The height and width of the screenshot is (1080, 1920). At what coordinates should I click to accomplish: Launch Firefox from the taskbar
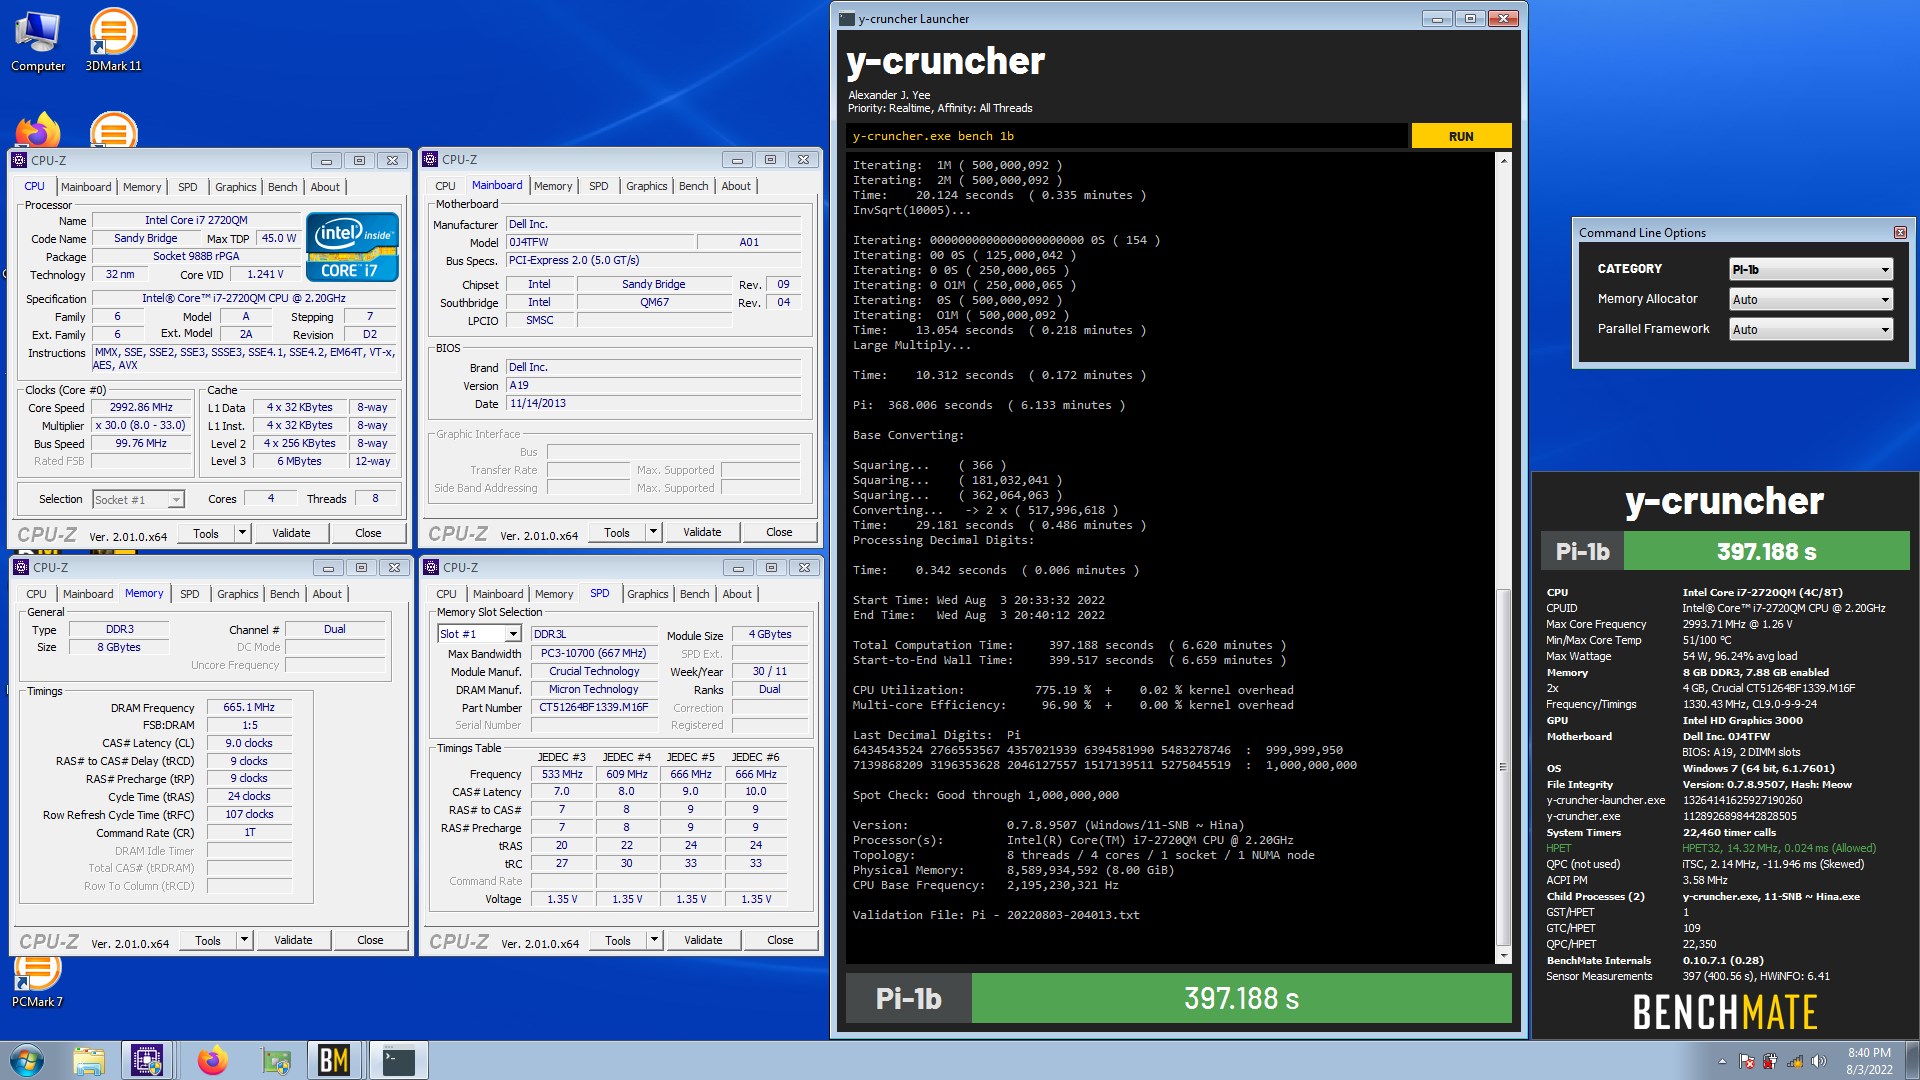[x=212, y=1060]
